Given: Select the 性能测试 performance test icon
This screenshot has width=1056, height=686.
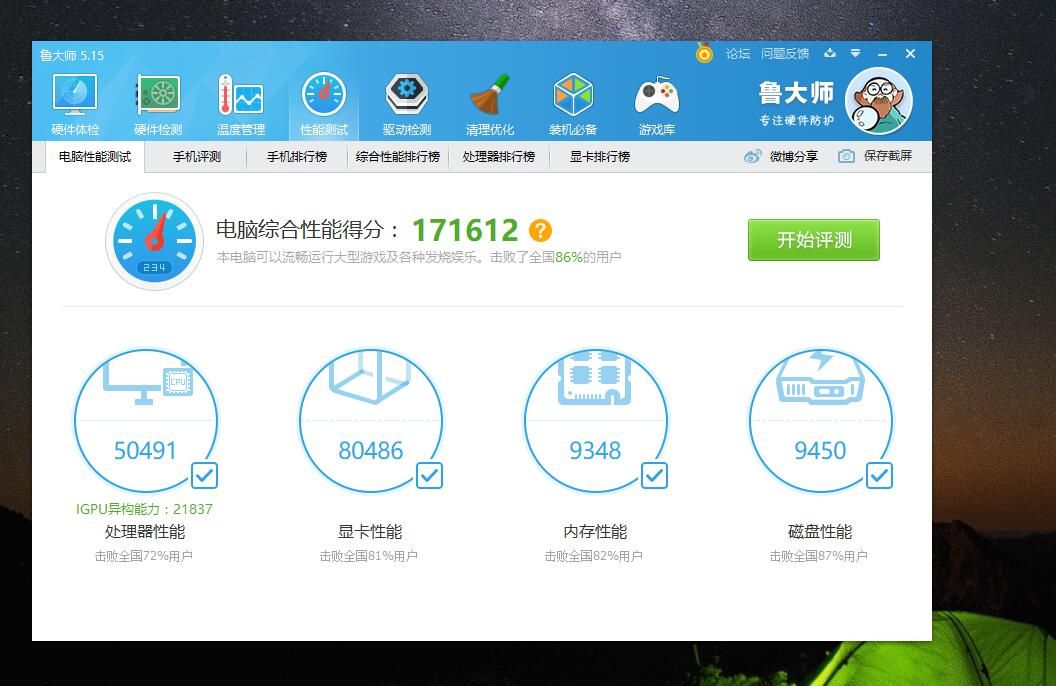Looking at the screenshot, I should pos(323,100).
